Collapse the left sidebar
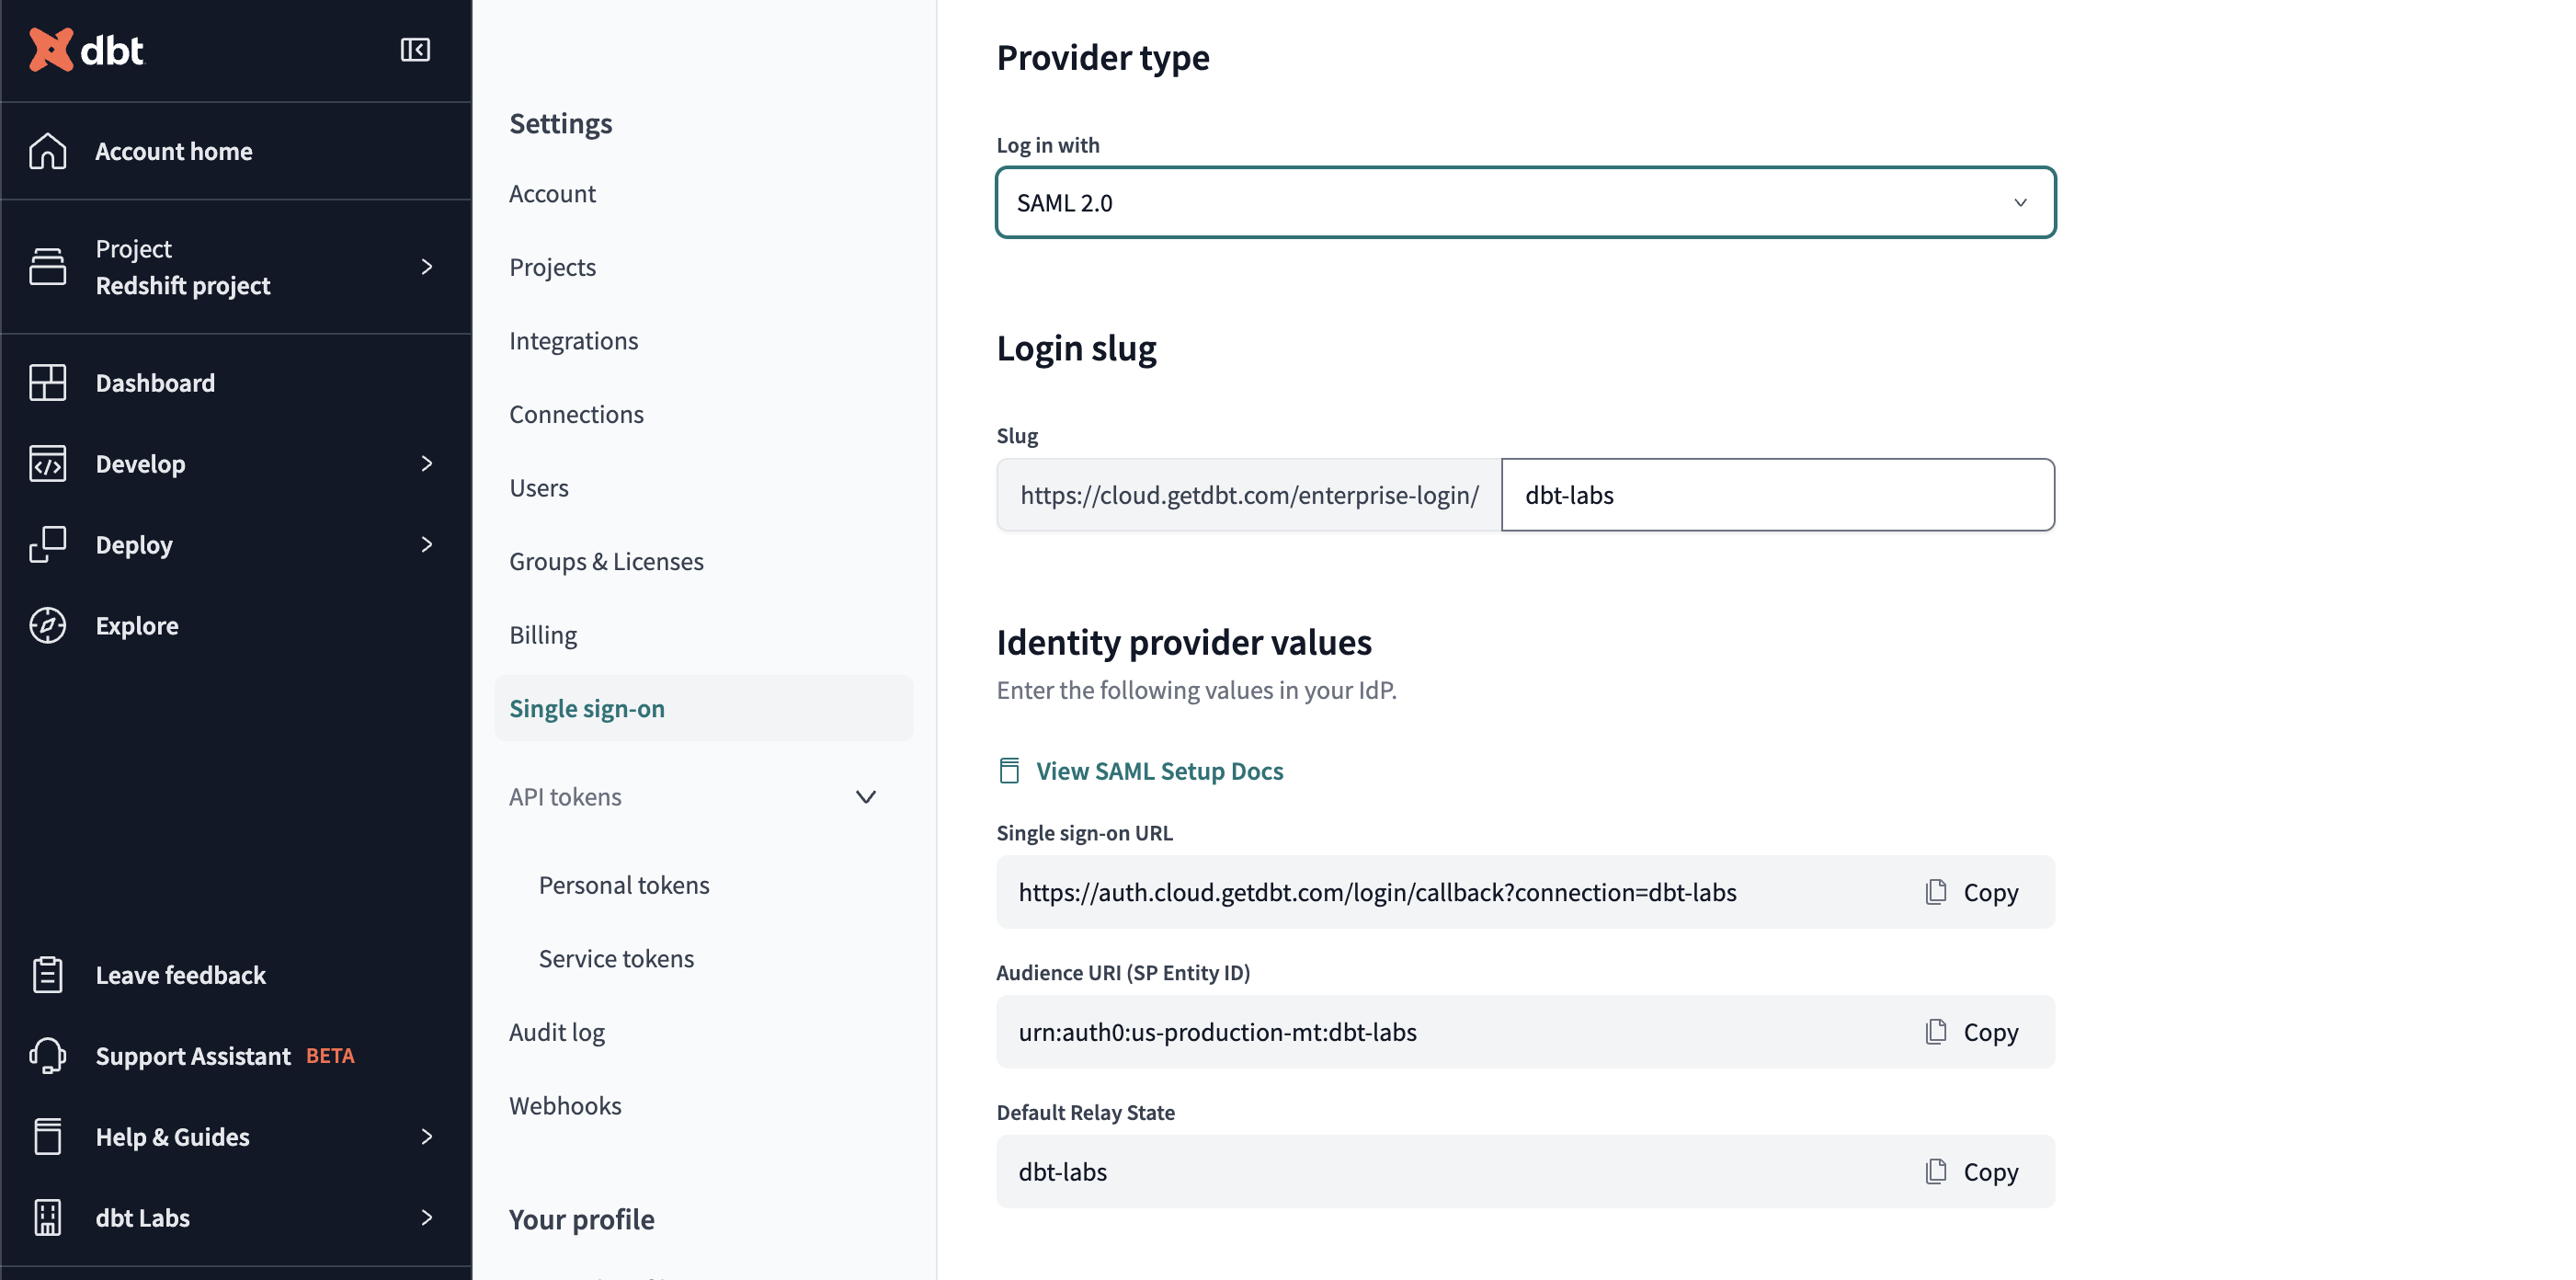 coord(414,50)
